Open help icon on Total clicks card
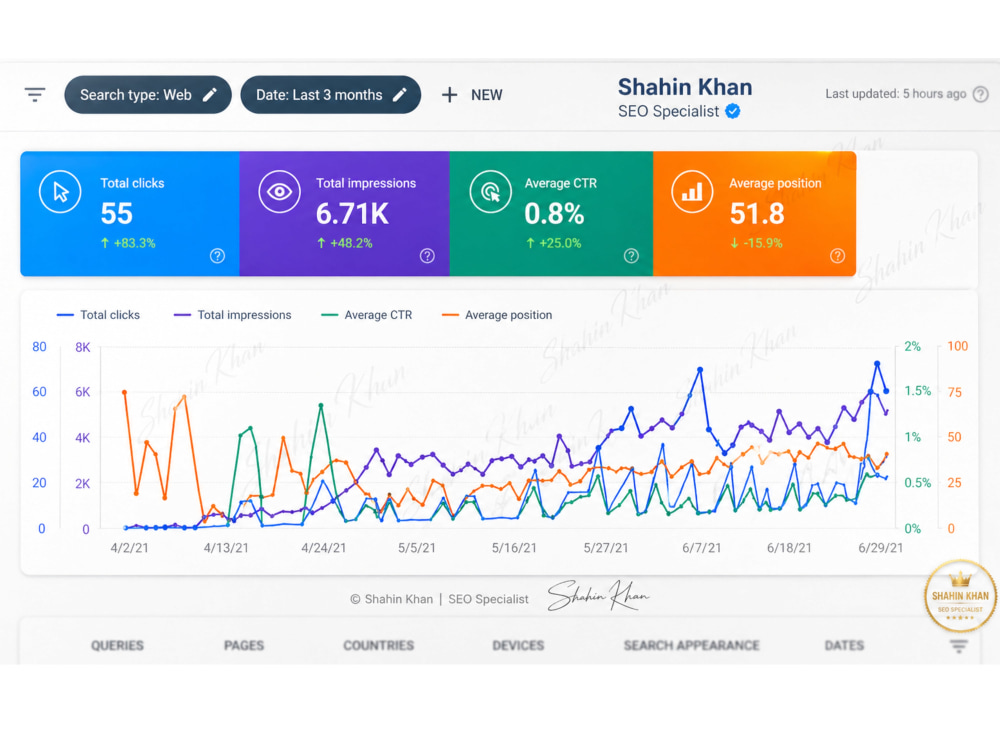 click(217, 256)
